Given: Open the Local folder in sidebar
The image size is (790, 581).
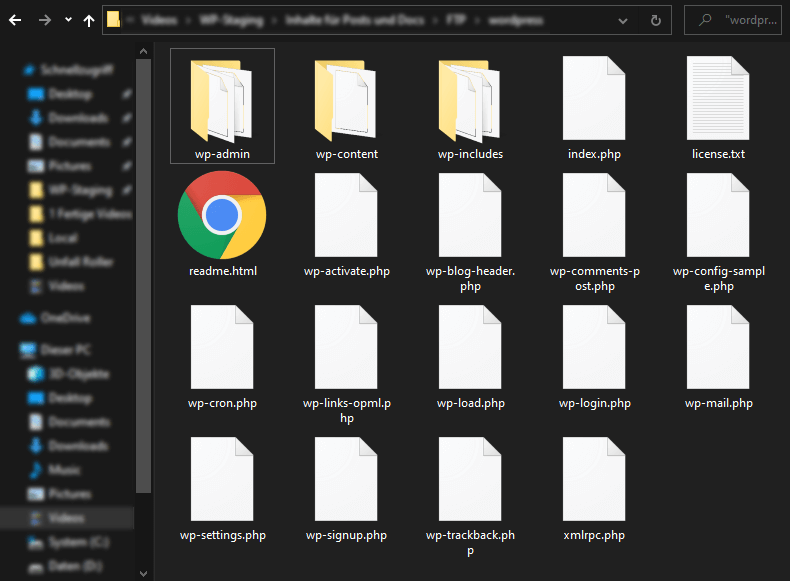Looking at the screenshot, I should point(54,238).
